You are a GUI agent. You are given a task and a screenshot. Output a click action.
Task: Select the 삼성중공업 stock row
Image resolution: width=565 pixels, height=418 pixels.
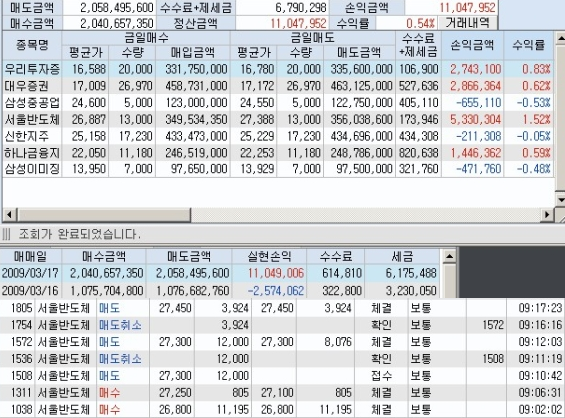pos(278,103)
